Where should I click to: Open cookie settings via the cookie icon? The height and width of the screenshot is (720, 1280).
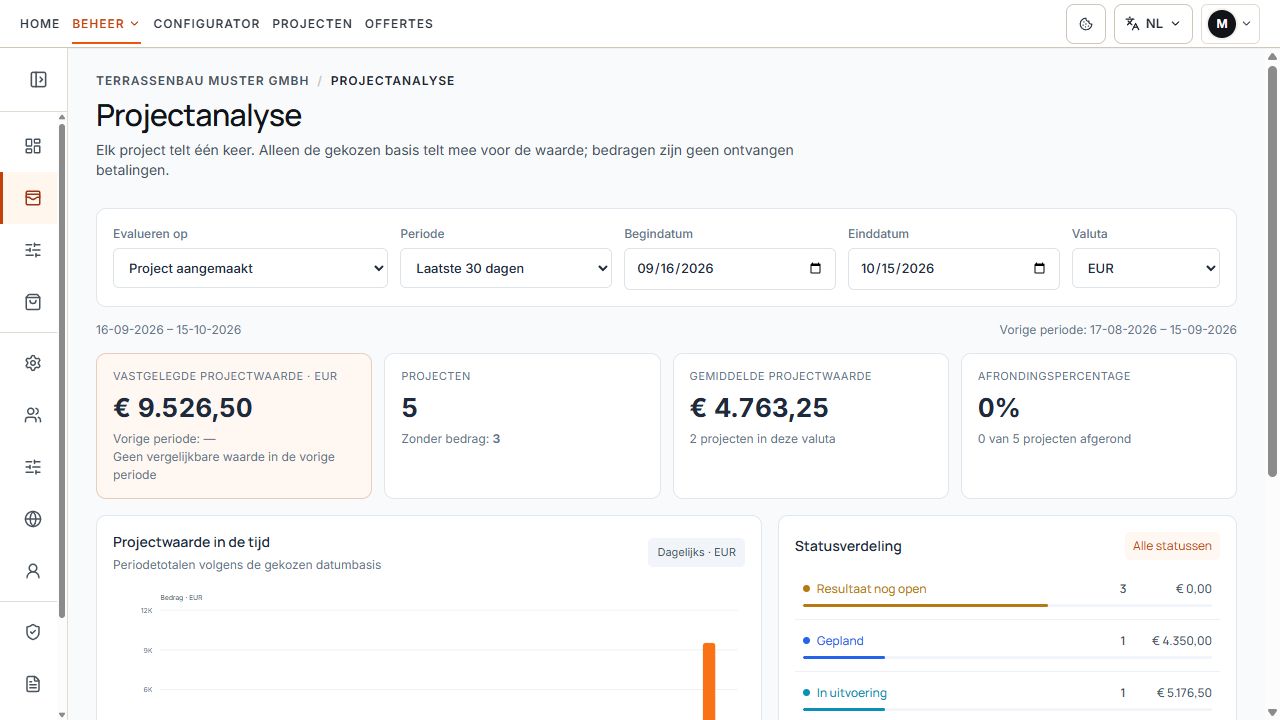[1086, 24]
